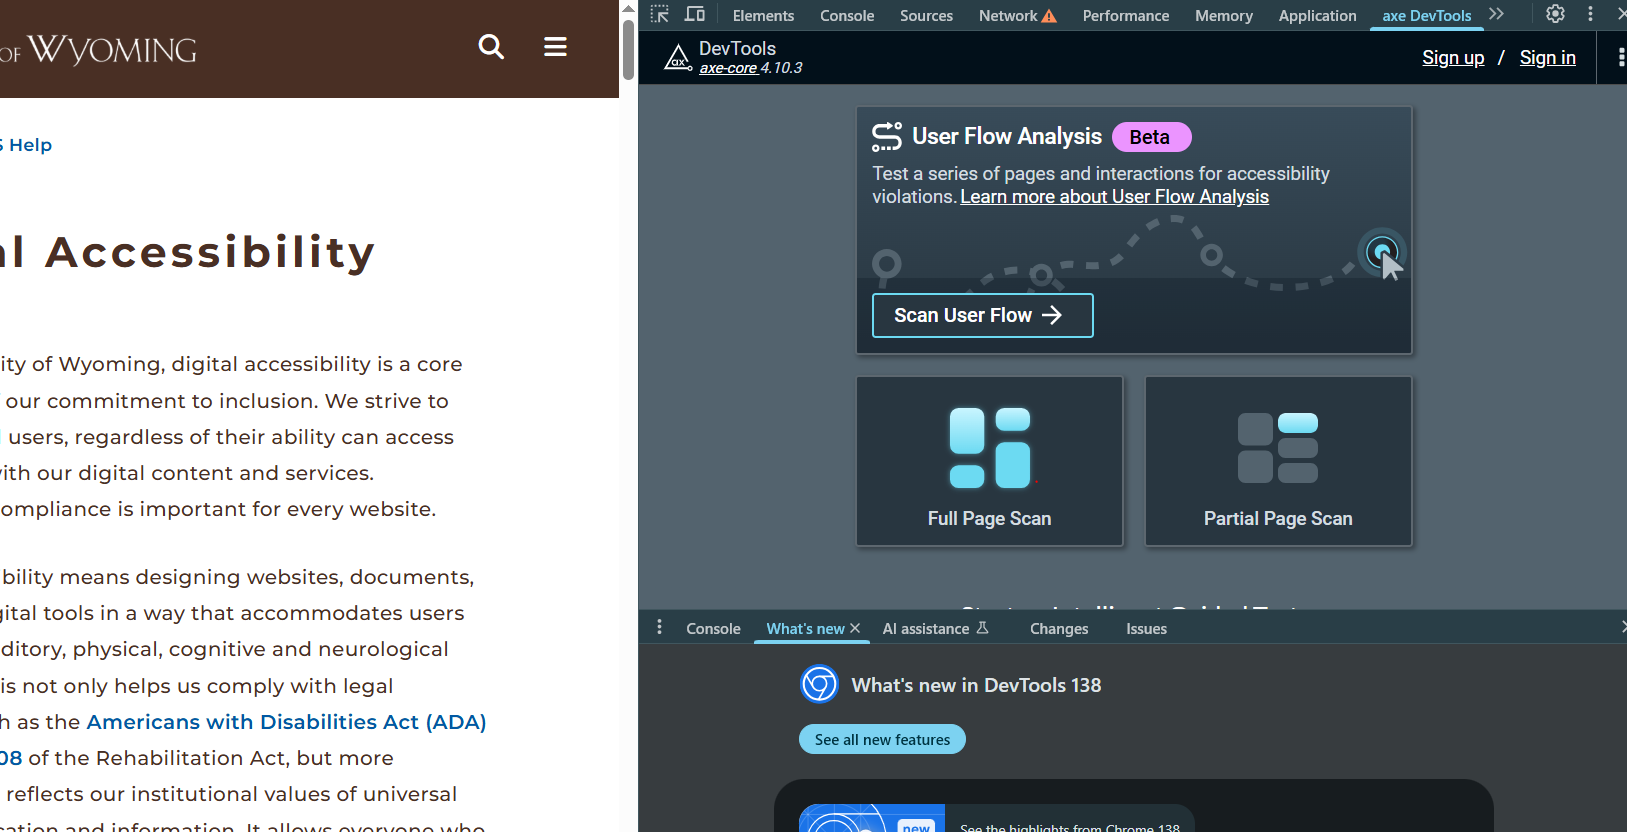The width and height of the screenshot is (1627, 832).
Task: Click the Chrome logo beside What's new heading
Action: pos(819,684)
